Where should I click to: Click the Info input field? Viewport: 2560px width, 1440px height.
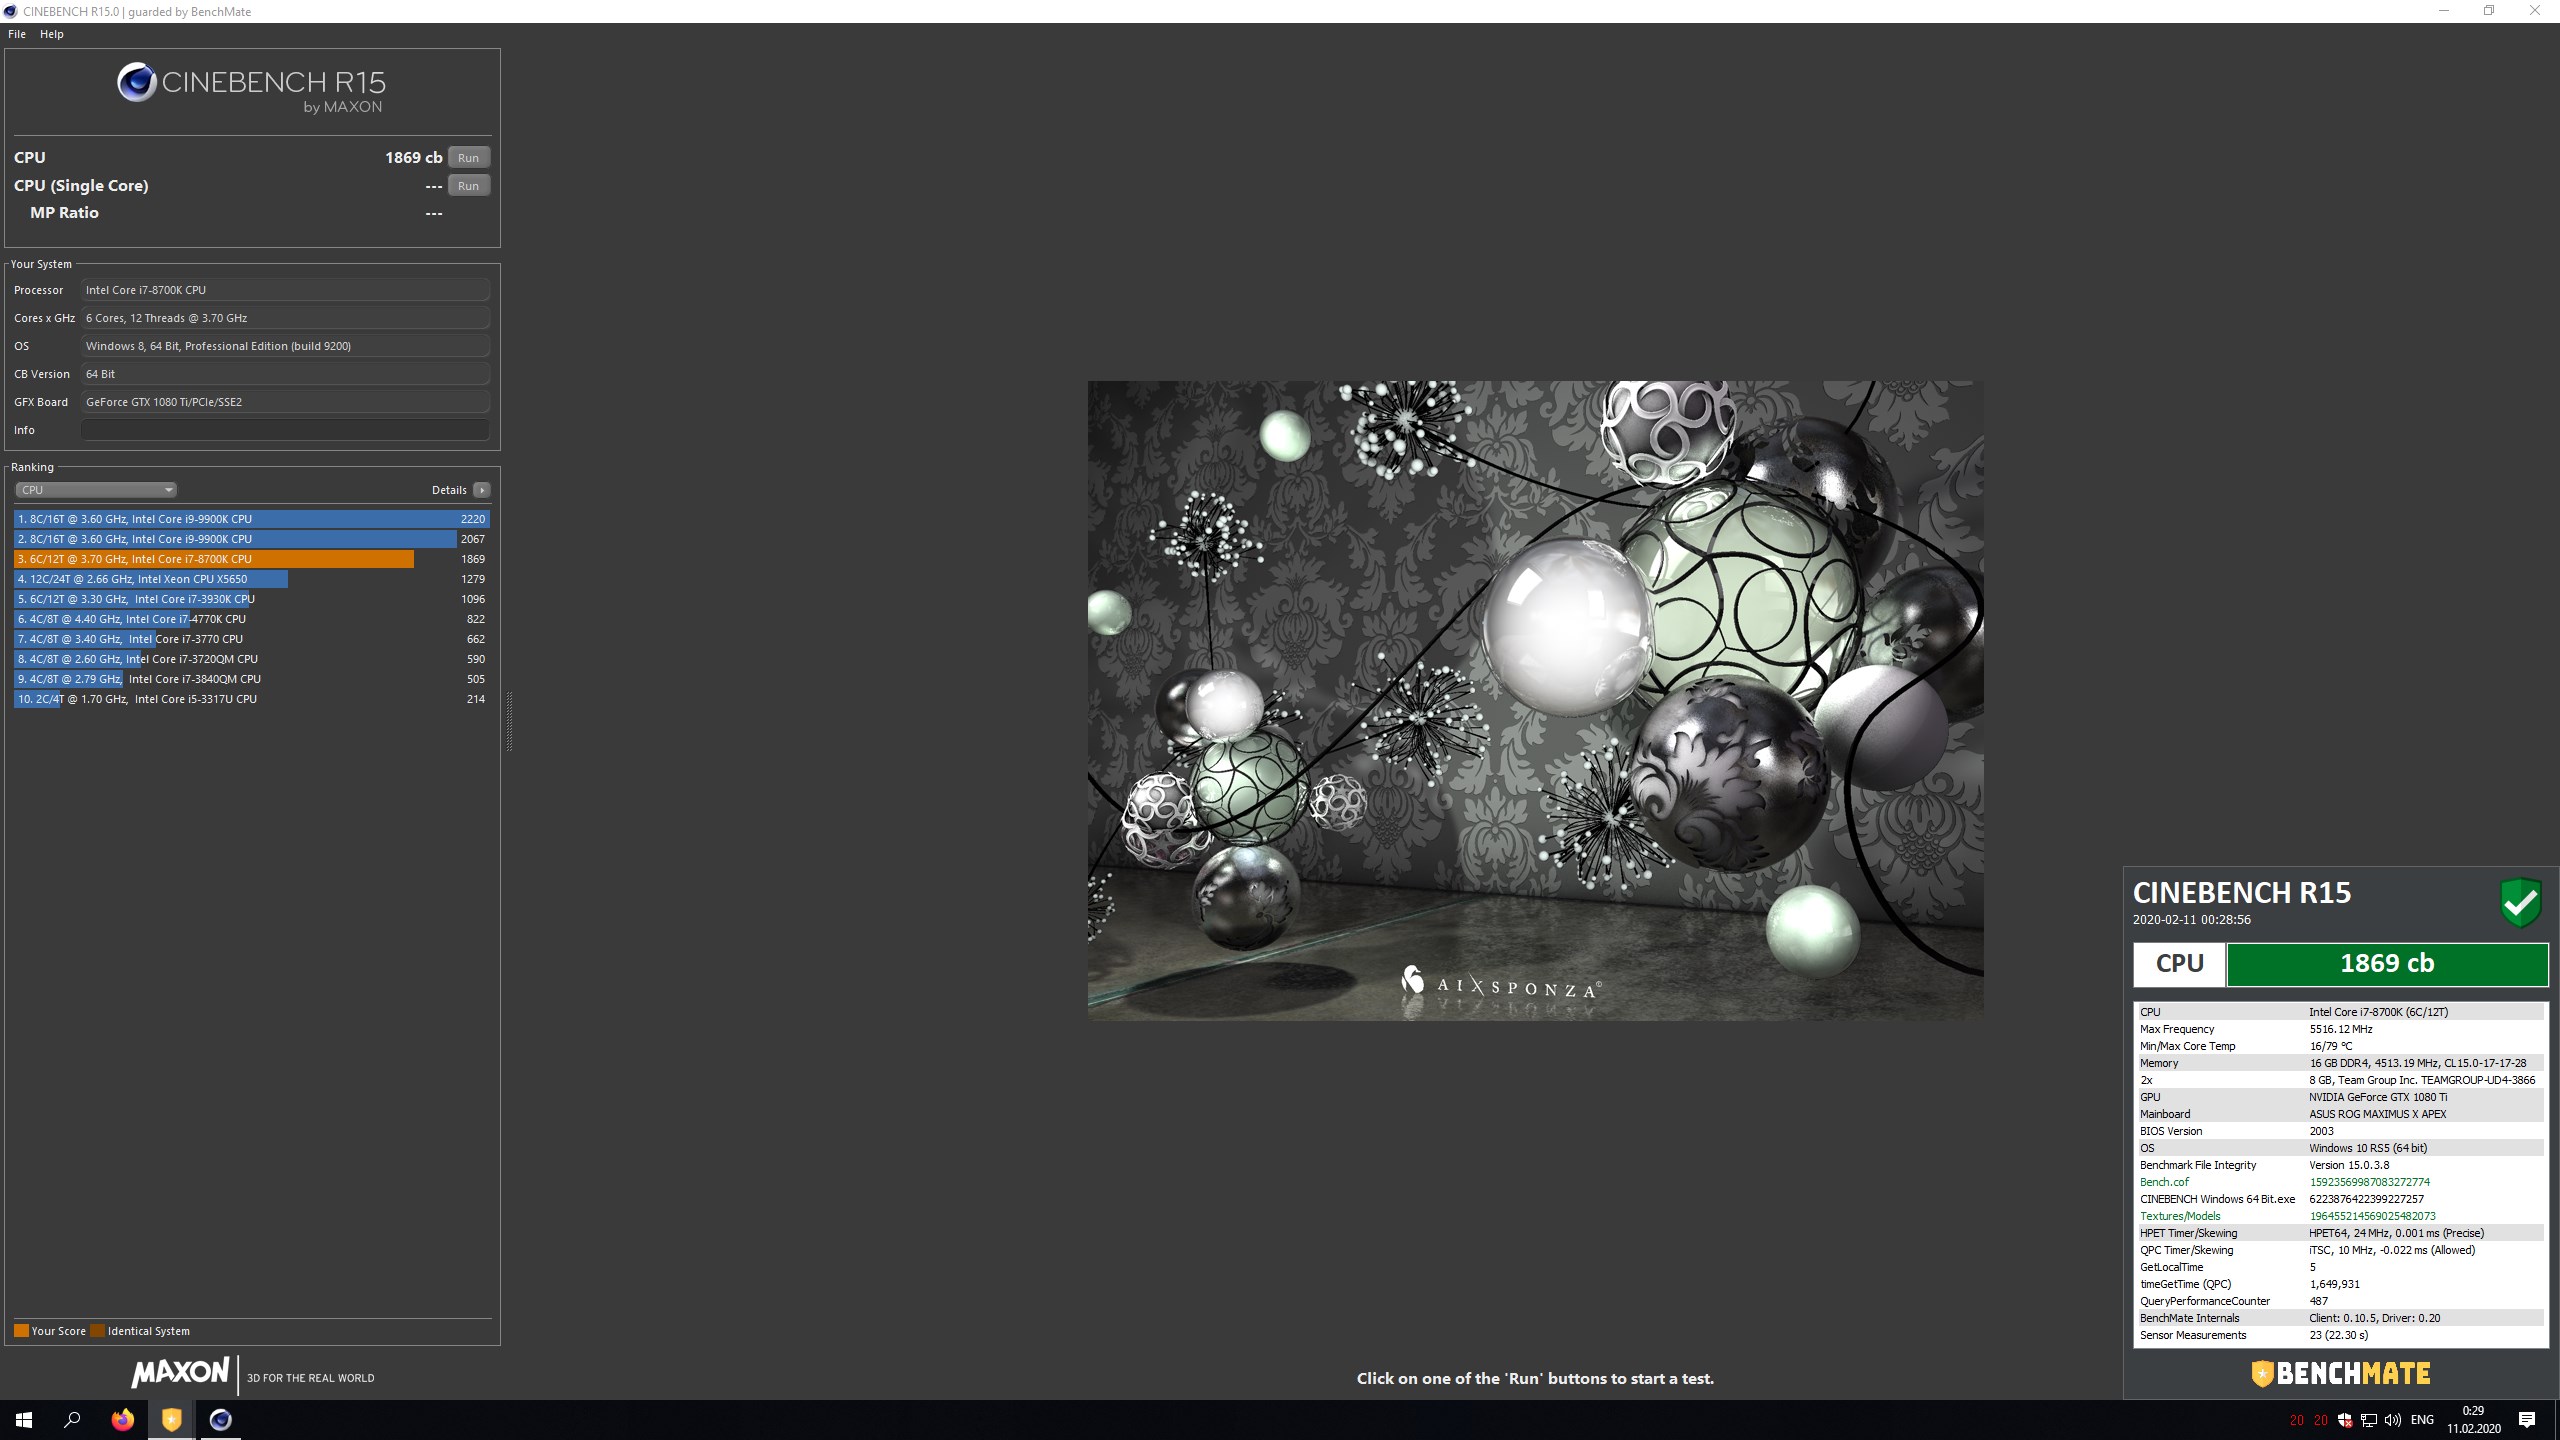click(x=285, y=430)
